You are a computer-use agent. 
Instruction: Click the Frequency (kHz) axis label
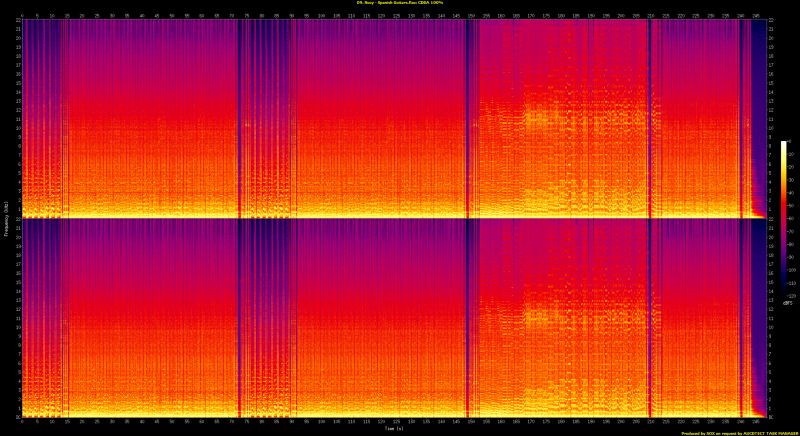pos(5,218)
